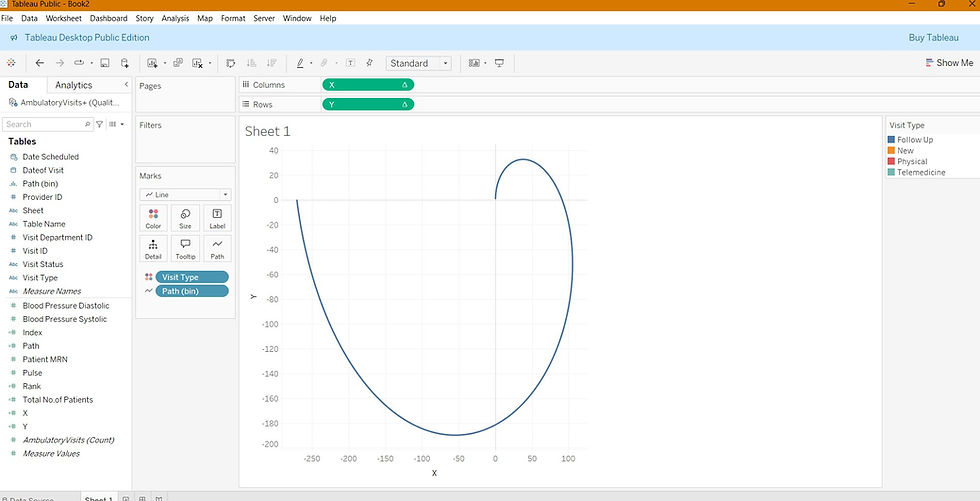The image size is (980, 501).
Task: Click the New orange legend swatch
Action: 891,151
